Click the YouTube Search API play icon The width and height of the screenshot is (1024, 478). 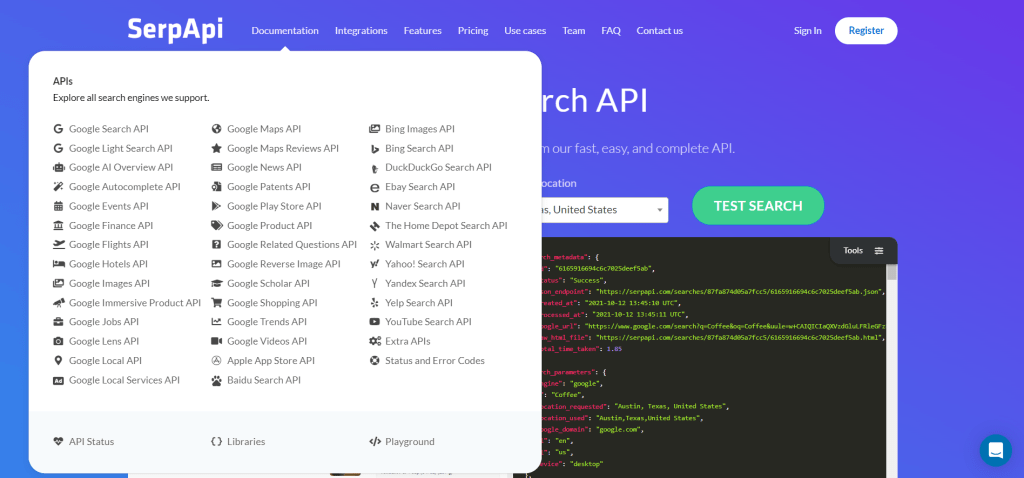375,322
